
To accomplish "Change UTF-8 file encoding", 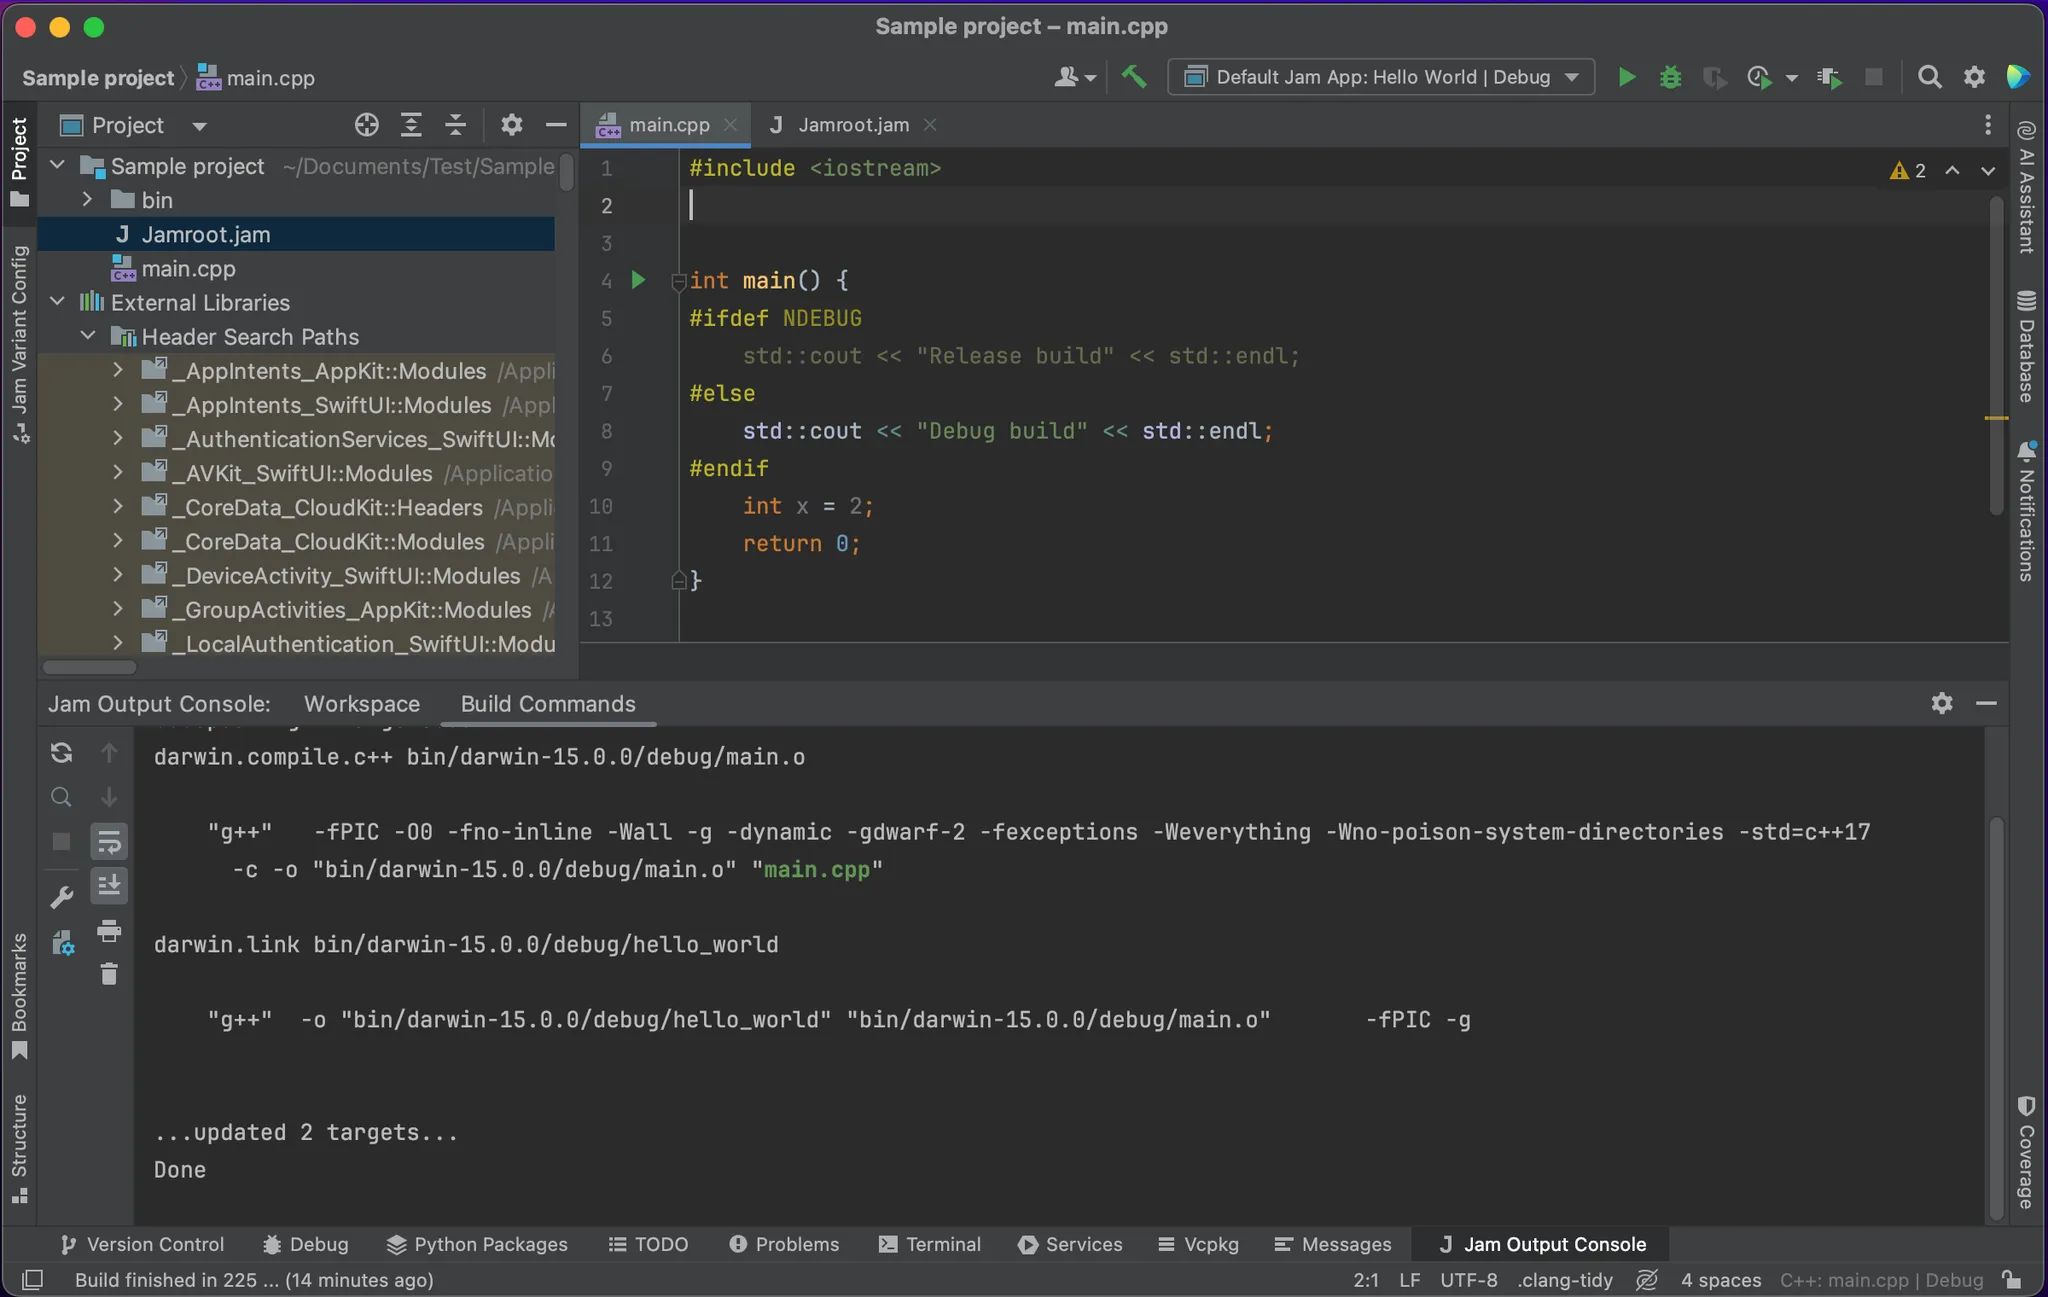I will [1468, 1279].
